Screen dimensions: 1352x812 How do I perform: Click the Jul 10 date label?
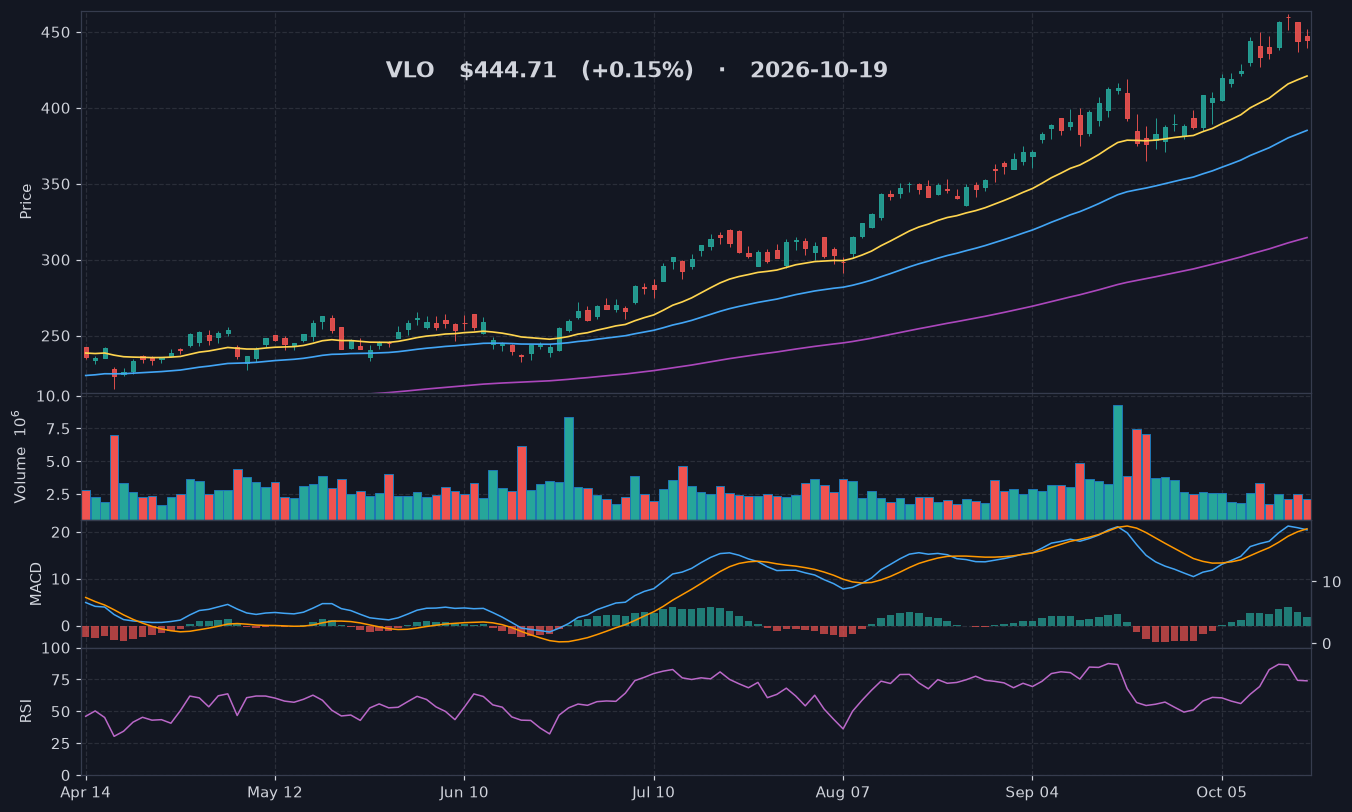click(x=654, y=792)
